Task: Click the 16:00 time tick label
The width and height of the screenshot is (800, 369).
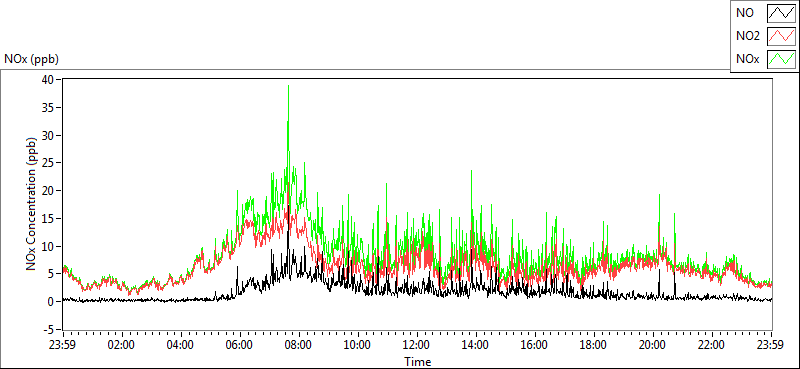Action: tap(535, 345)
